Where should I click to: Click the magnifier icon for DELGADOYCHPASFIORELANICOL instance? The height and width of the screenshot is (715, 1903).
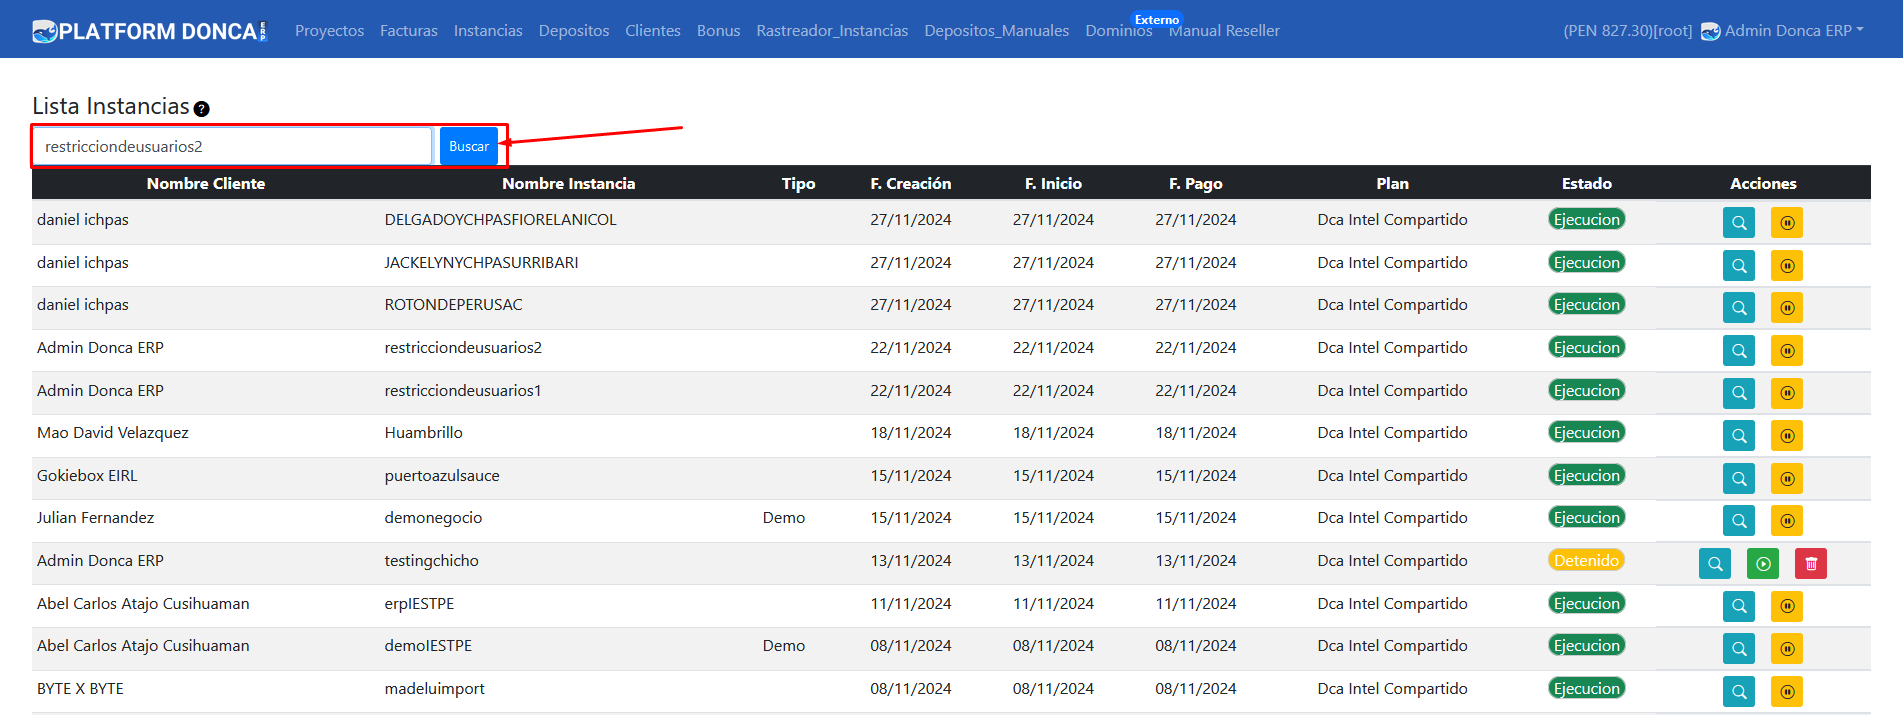coord(1738,222)
